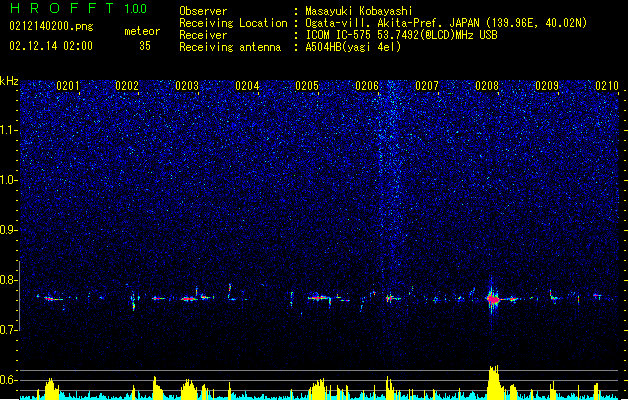This screenshot has height=400, width=629.
Task: Click the Receiving Location label
Action: tap(233, 23)
